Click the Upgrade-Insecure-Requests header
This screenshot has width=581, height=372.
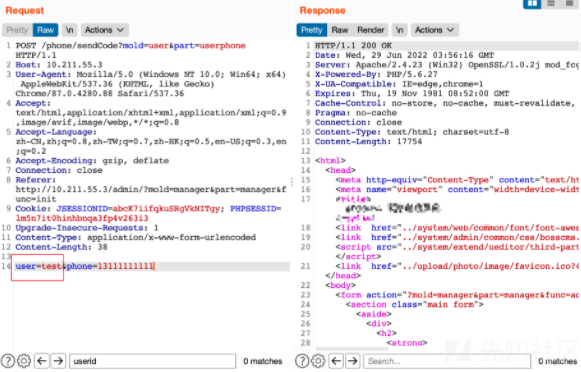coord(87,227)
